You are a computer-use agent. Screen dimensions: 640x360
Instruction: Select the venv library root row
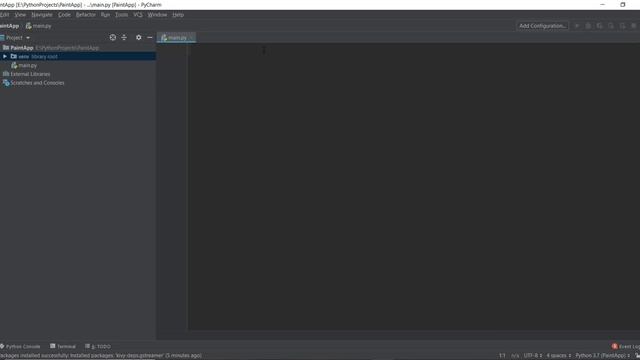(x=78, y=56)
